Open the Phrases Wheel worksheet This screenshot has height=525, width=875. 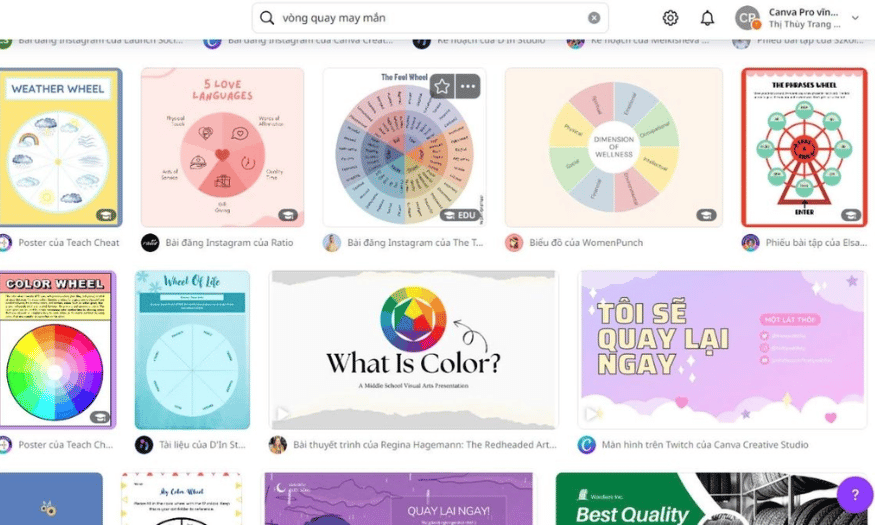point(804,147)
